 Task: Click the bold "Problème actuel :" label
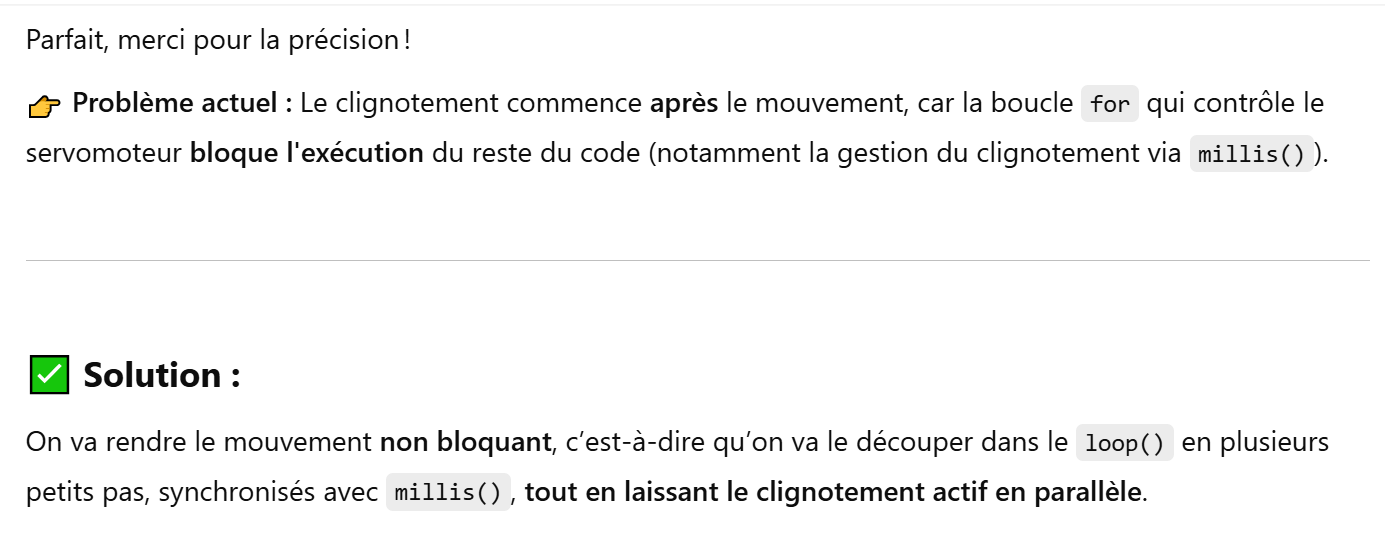182,104
